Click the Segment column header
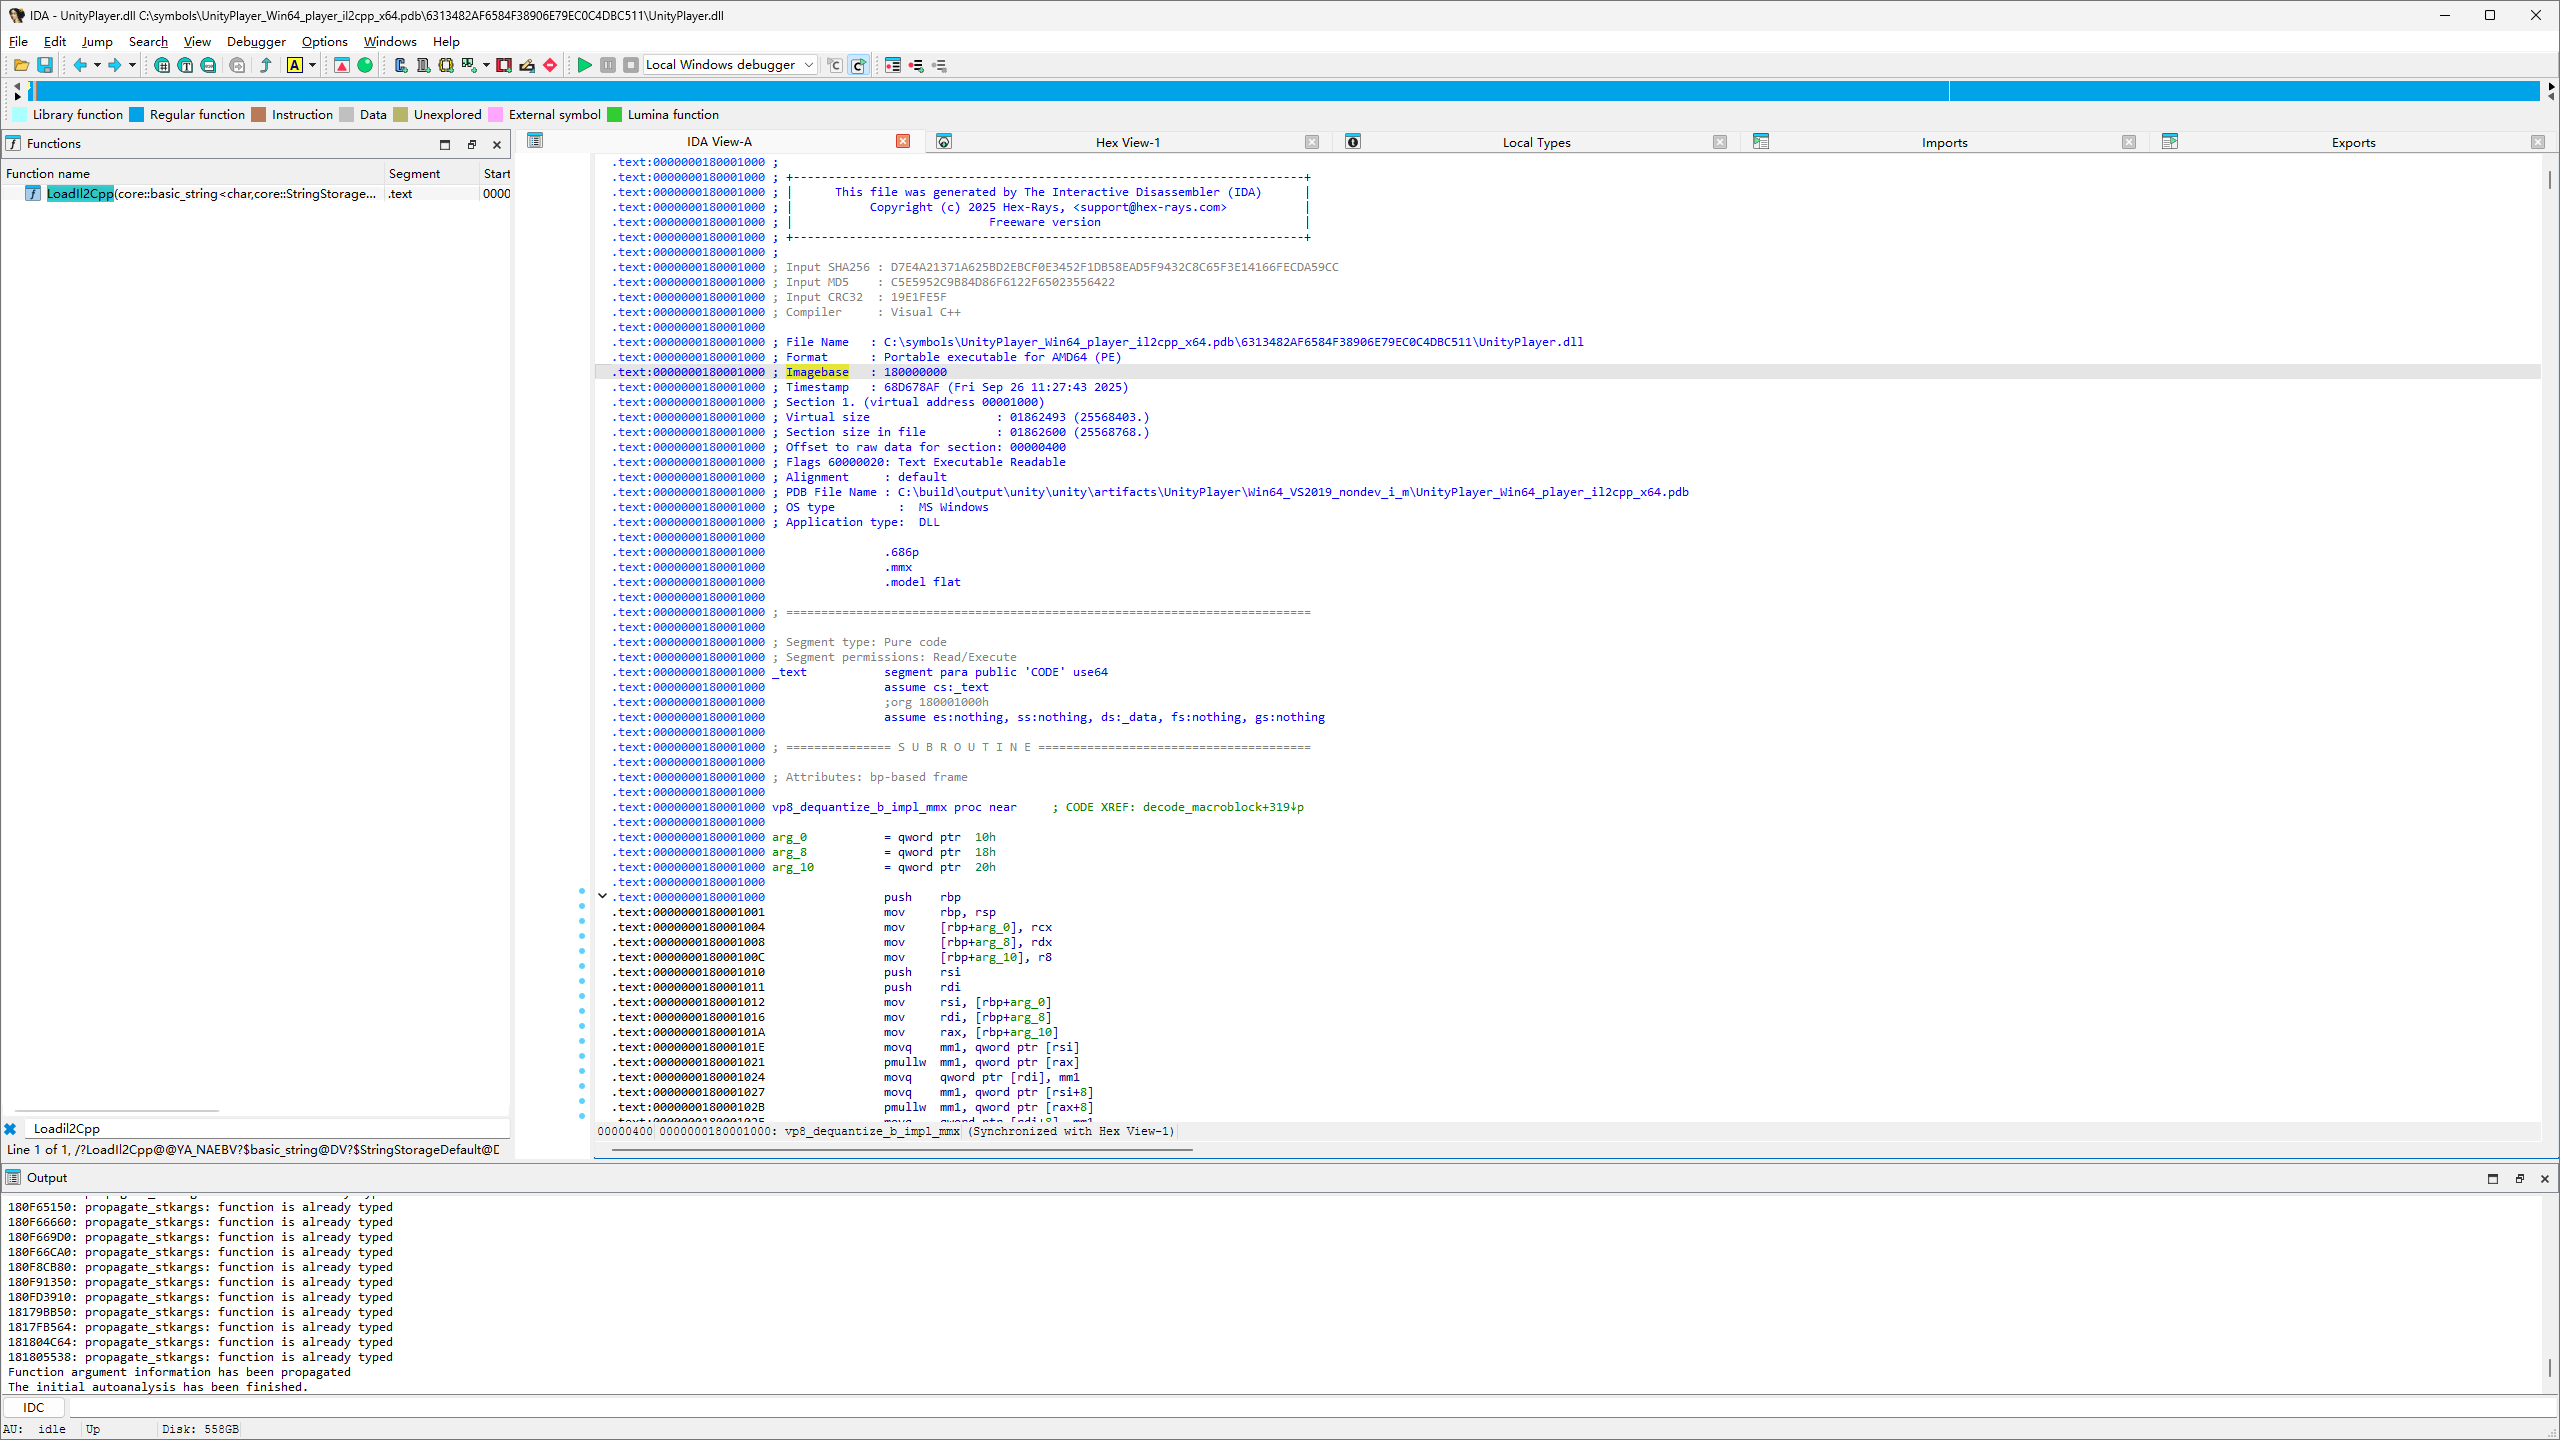This screenshot has height=1440, width=2560. [x=414, y=173]
